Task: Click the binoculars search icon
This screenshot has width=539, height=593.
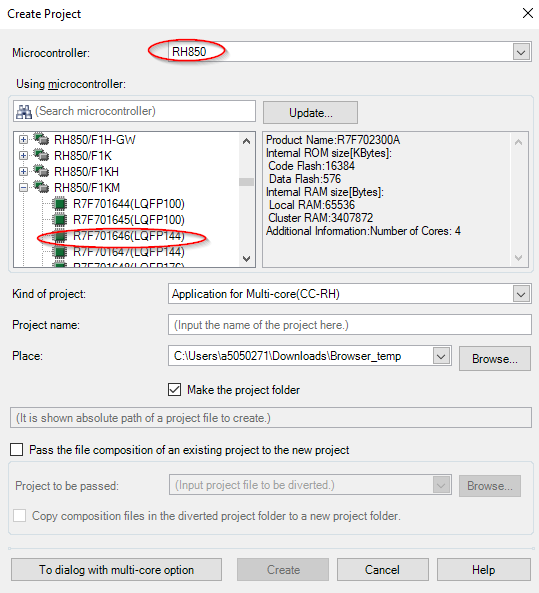Action: (24, 112)
